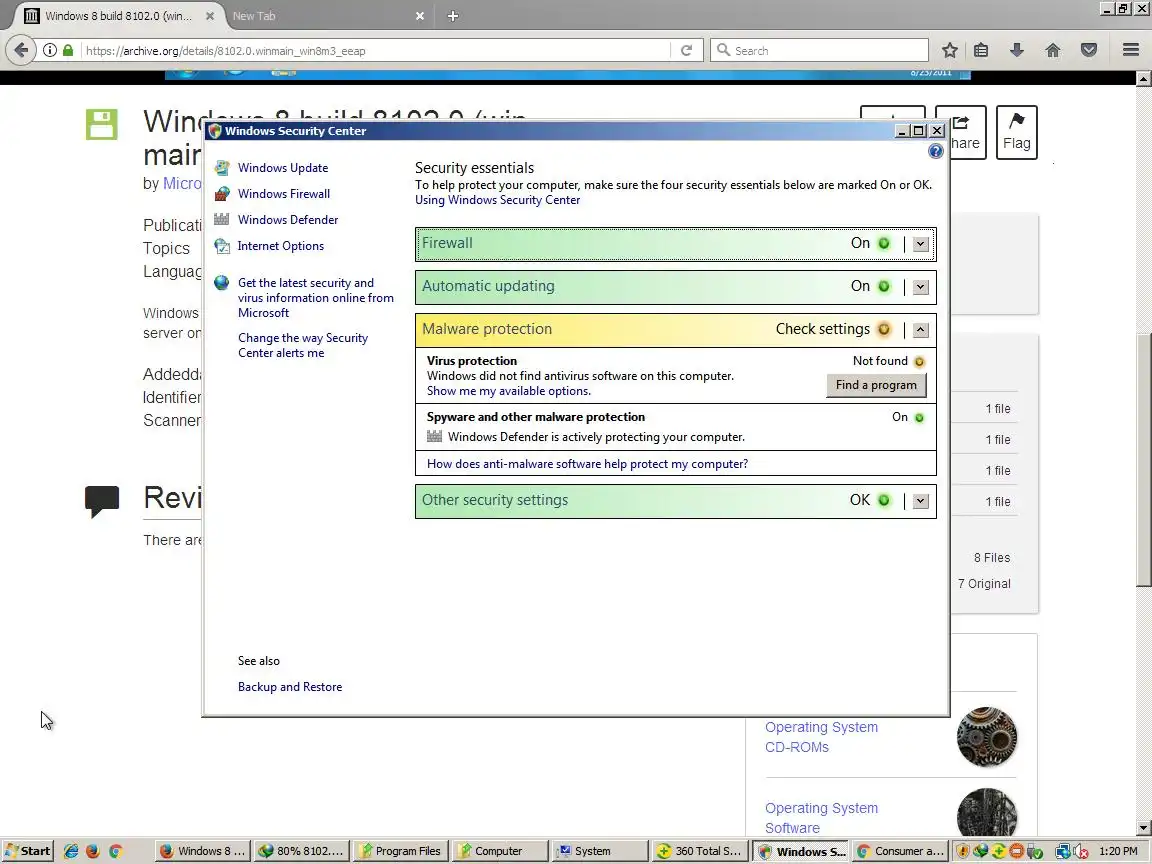This screenshot has width=1152, height=864.
Task: Launch Firefox from quick launch icon
Action: click(93, 851)
